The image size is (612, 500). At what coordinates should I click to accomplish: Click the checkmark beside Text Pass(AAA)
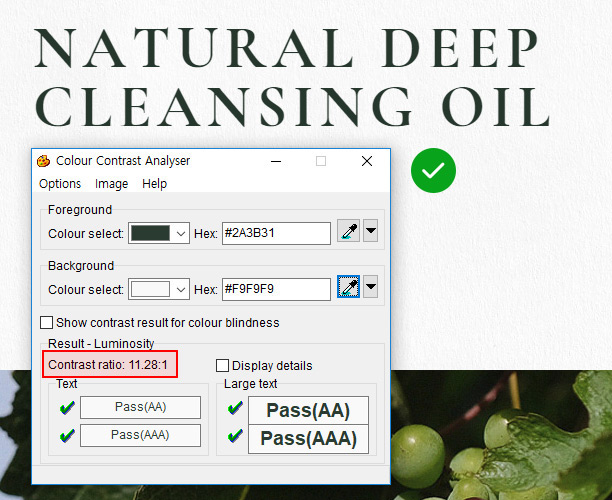coord(67,436)
